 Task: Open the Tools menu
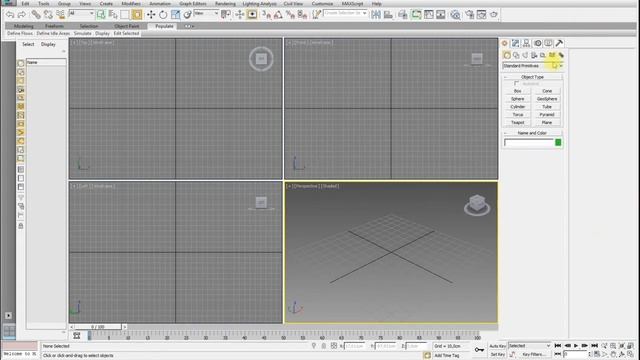[44, 4]
